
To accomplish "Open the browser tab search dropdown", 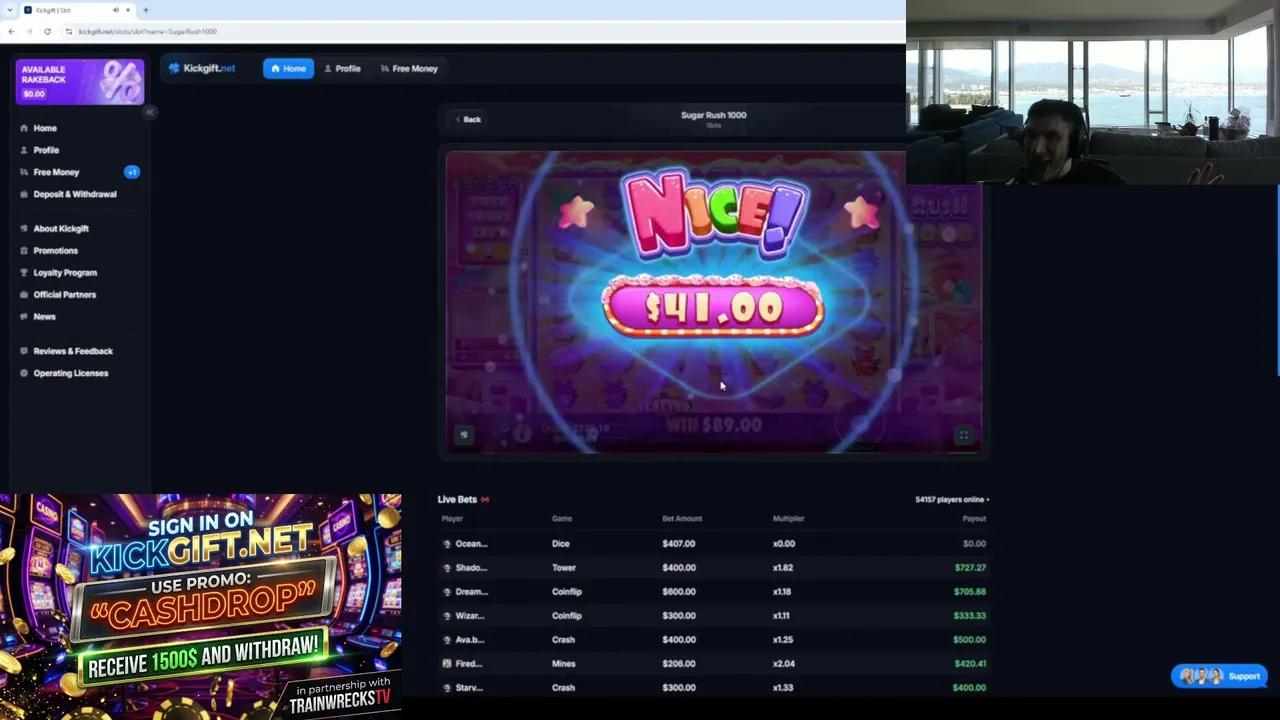I will (10, 10).
